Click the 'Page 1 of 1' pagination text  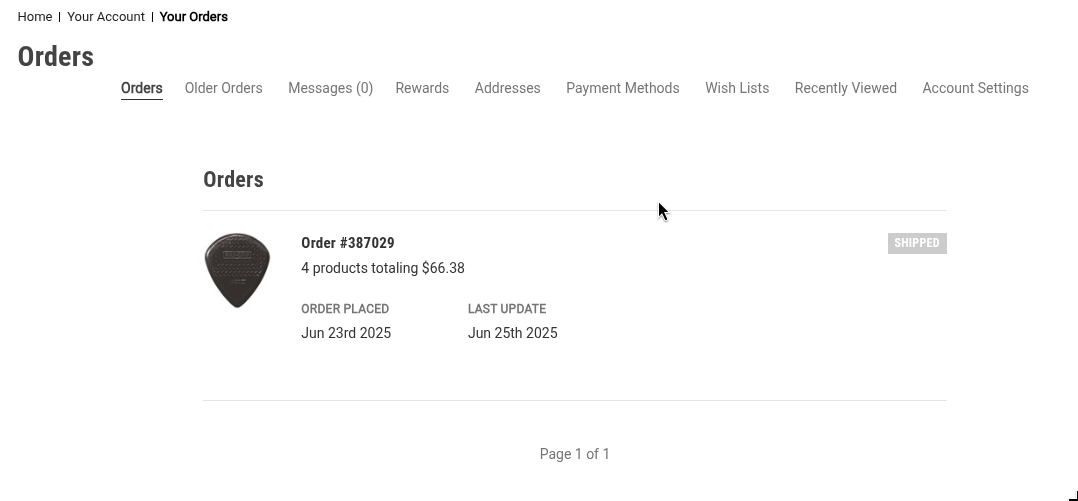[x=575, y=454]
